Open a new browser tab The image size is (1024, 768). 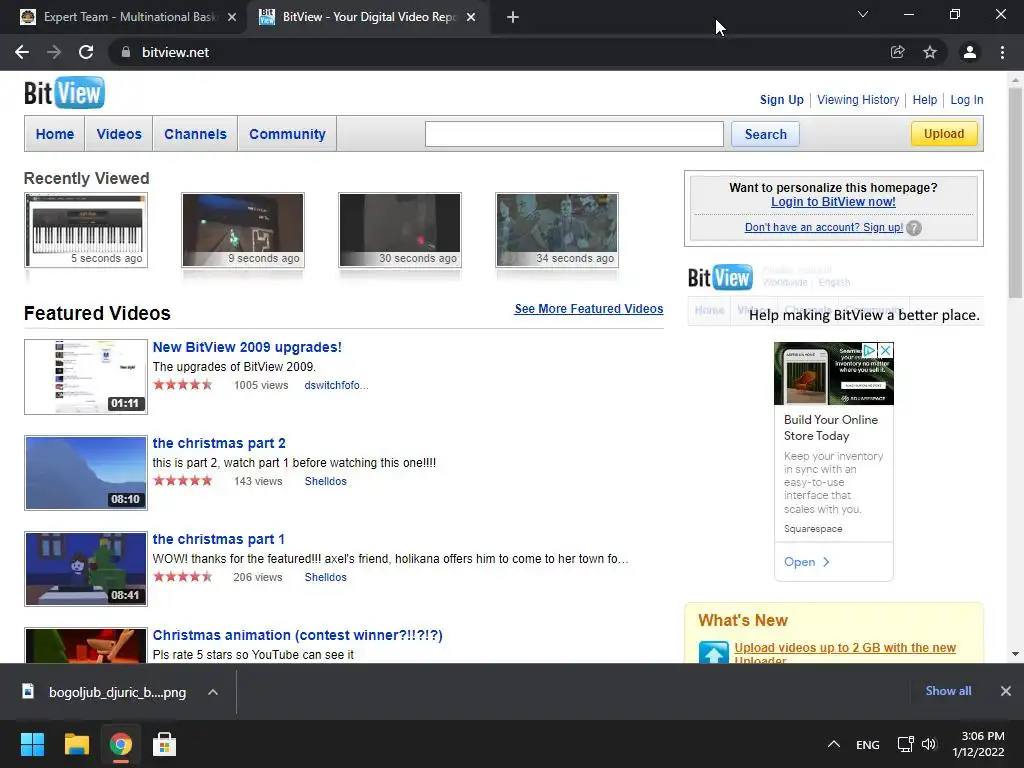point(513,17)
